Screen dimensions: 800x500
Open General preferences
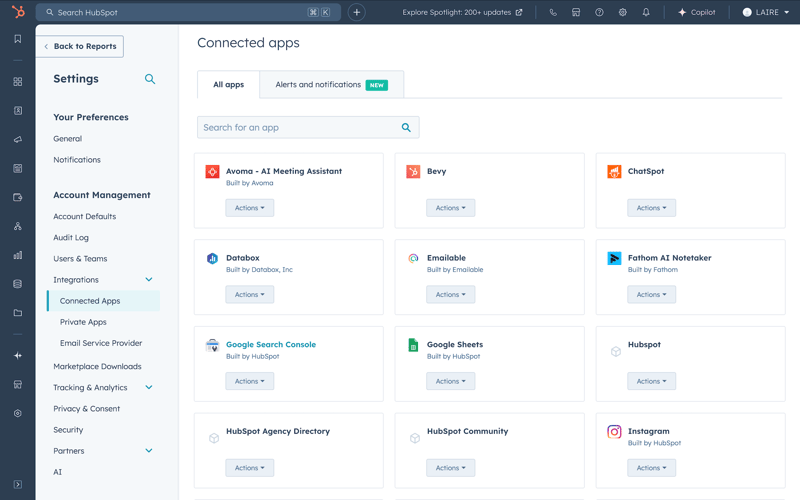(x=67, y=139)
